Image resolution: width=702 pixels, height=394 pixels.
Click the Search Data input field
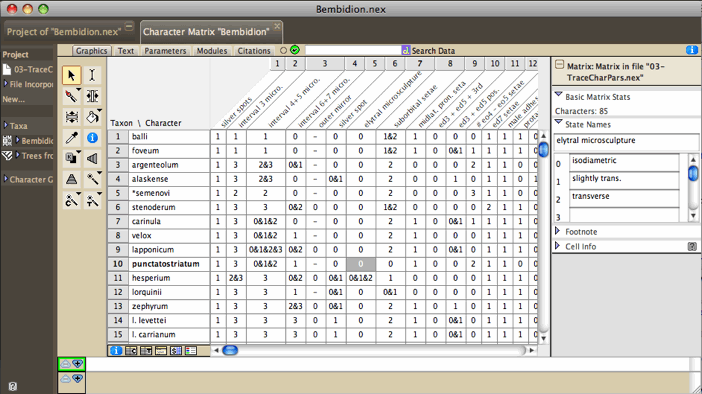[353, 51]
